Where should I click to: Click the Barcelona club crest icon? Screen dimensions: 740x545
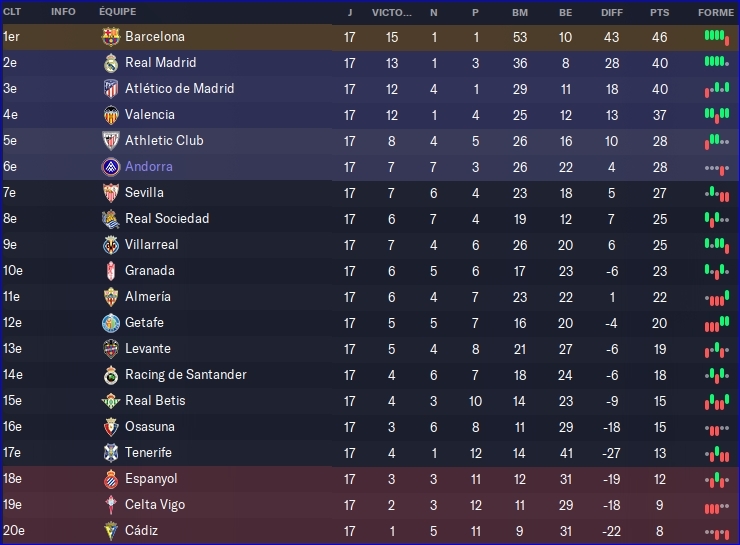(x=111, y=37)
